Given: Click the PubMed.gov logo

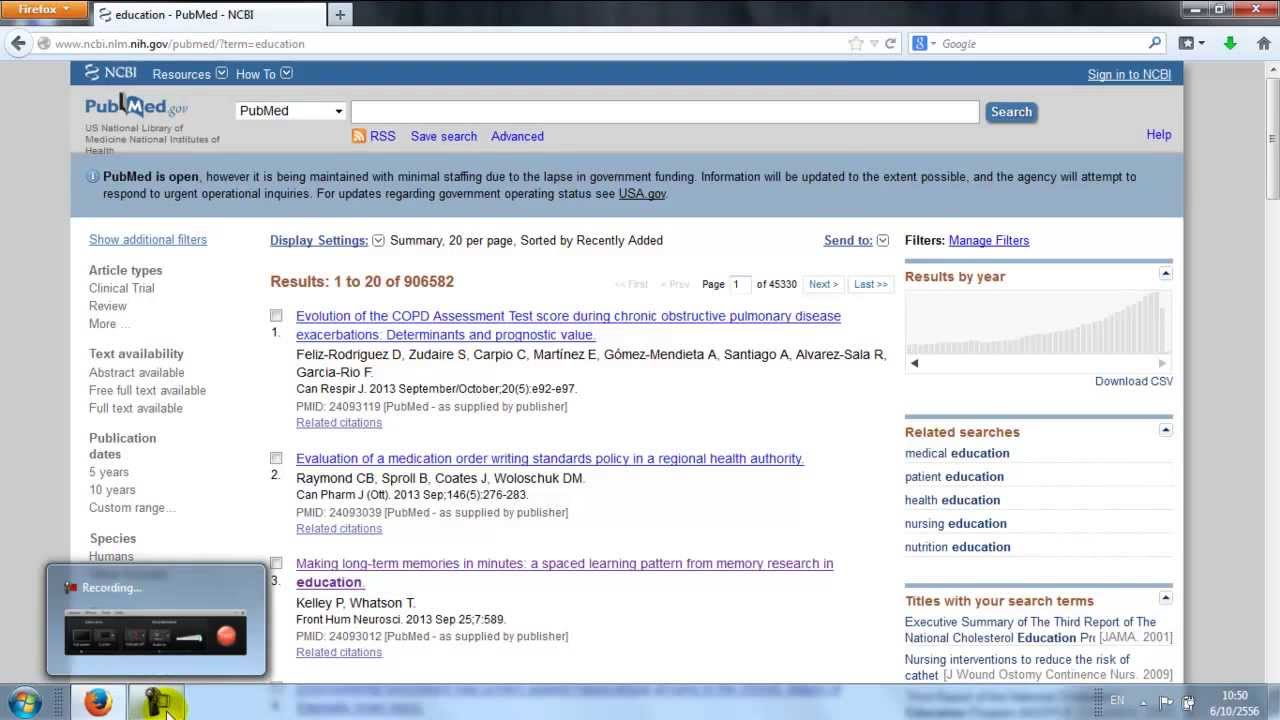Looking at the screenshot, I should pyautogui.click(x=136, y=106).
